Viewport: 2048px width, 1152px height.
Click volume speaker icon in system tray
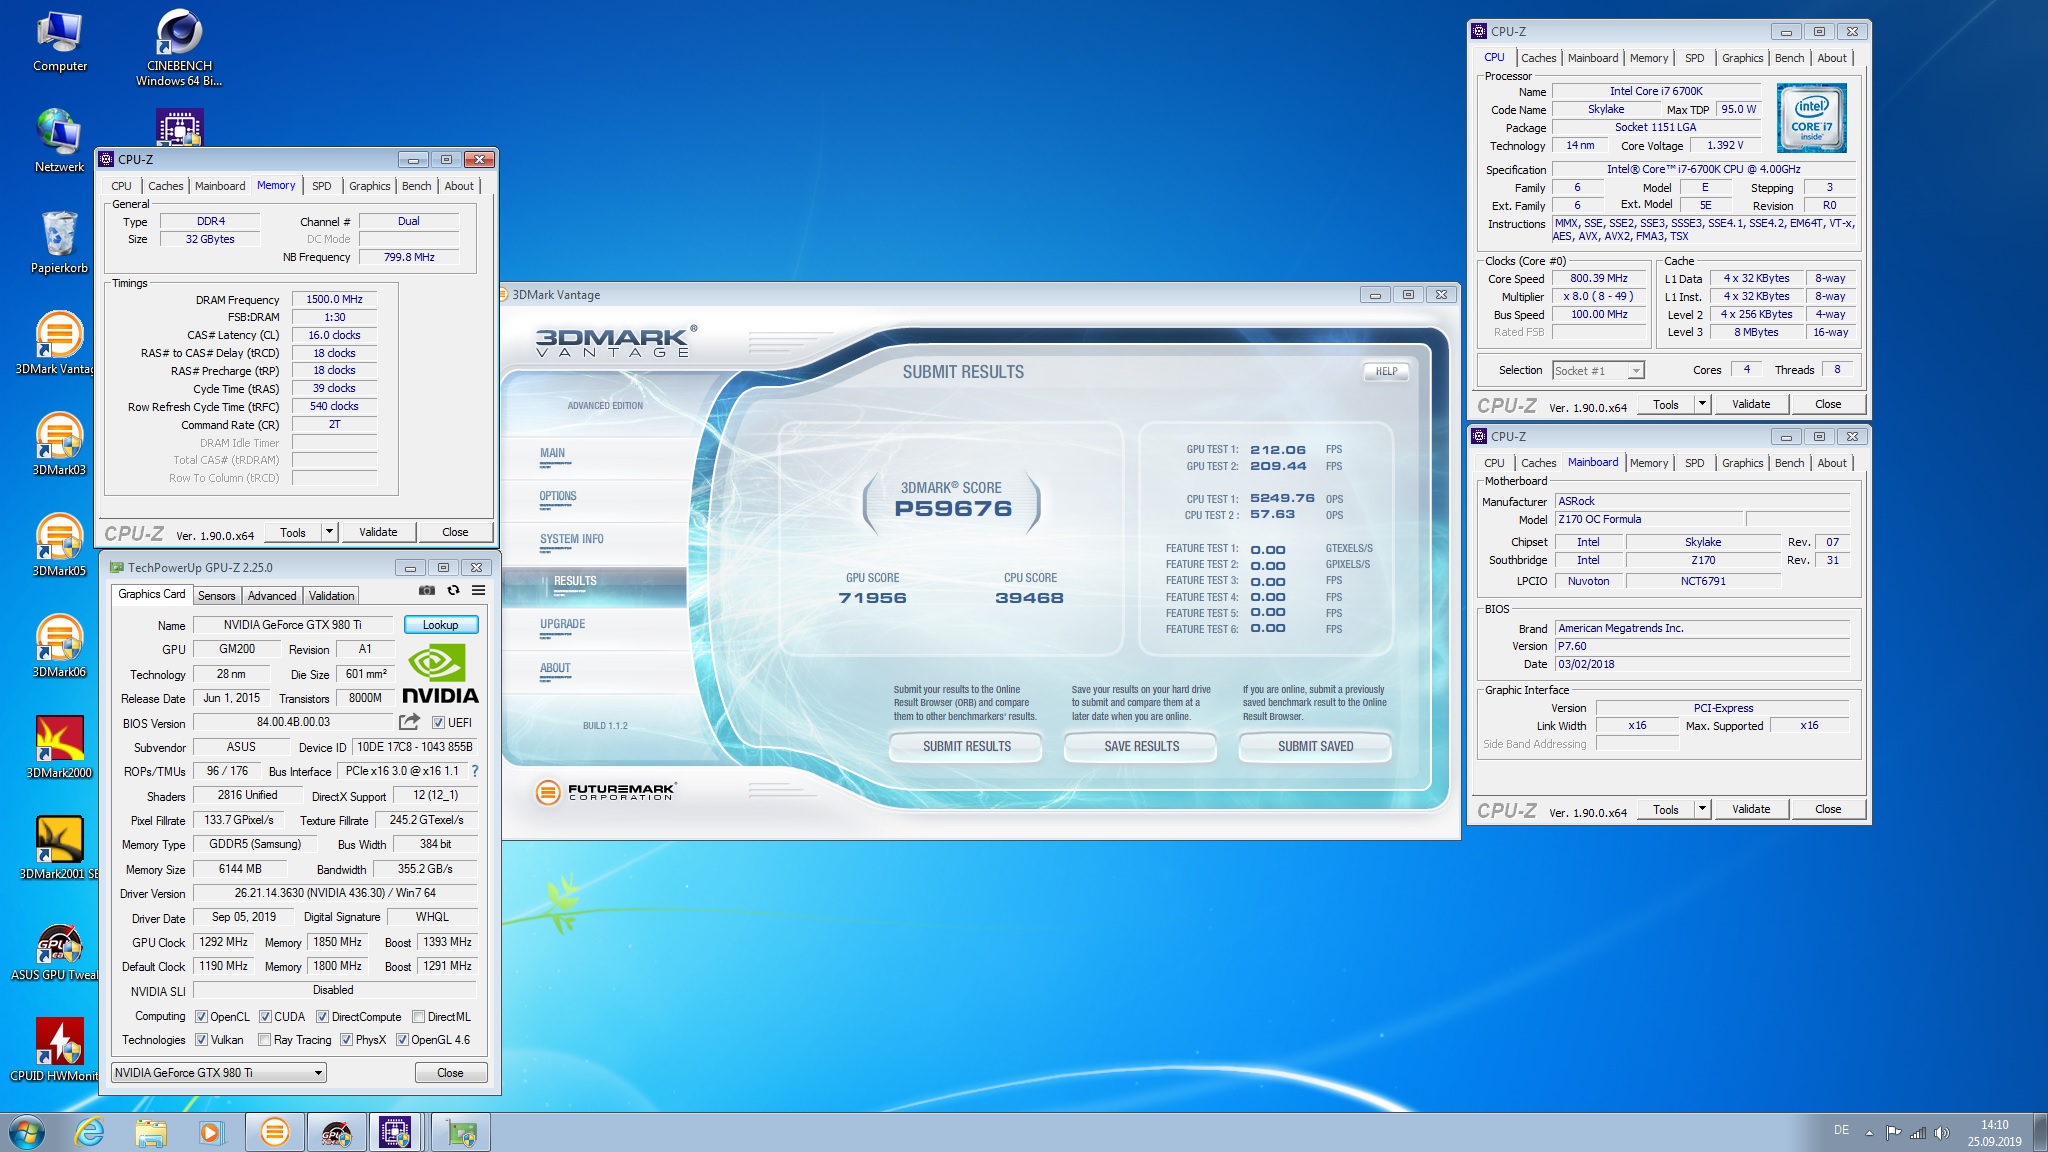click(1942, 1133)
